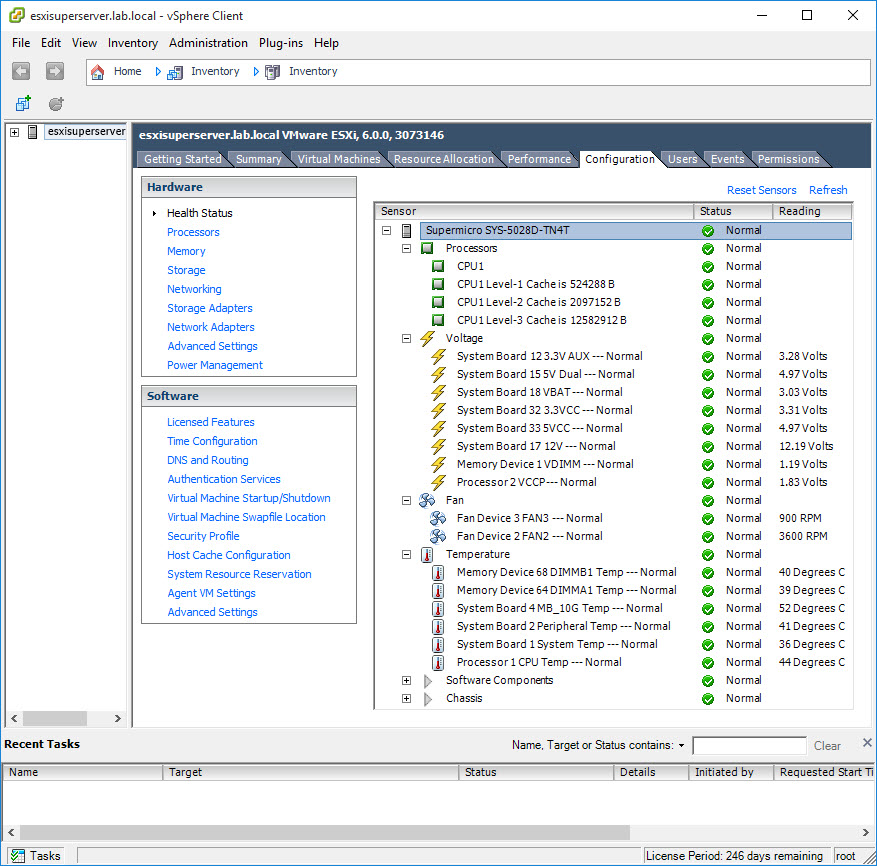Click the 52 Degrees C reading value
The image size is (877, 866).
click(812, 609)
